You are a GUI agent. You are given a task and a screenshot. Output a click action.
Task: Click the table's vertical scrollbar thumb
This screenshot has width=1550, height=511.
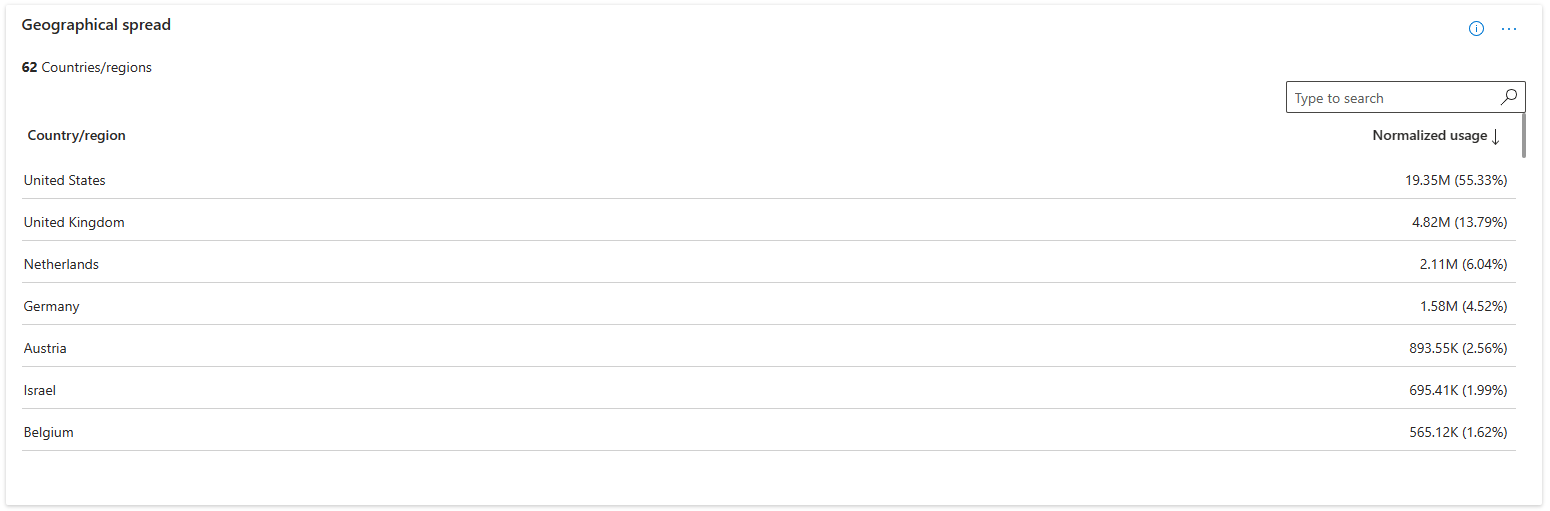point(1523,135)
